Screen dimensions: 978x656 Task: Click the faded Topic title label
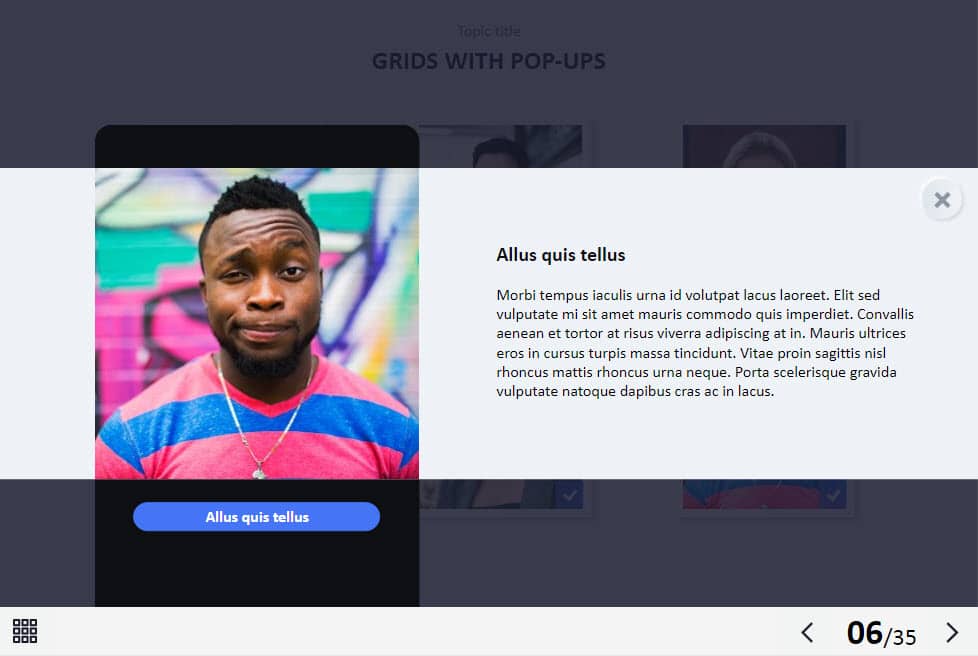click(488, 31)
